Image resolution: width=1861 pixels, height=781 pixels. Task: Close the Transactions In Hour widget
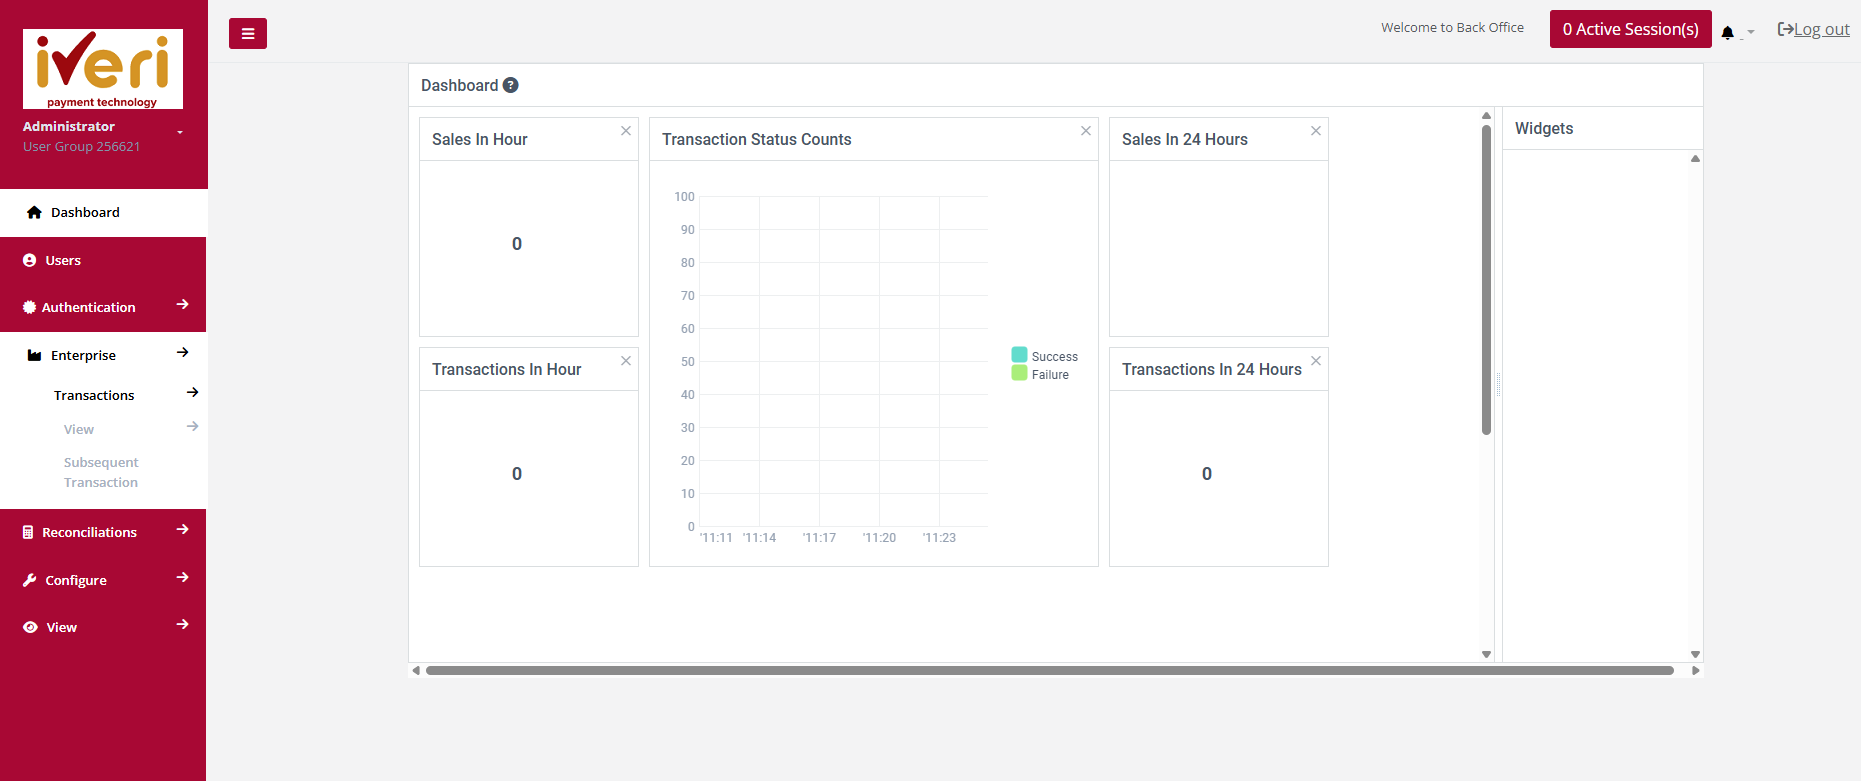pyautogui.click(x=626, y=361)
